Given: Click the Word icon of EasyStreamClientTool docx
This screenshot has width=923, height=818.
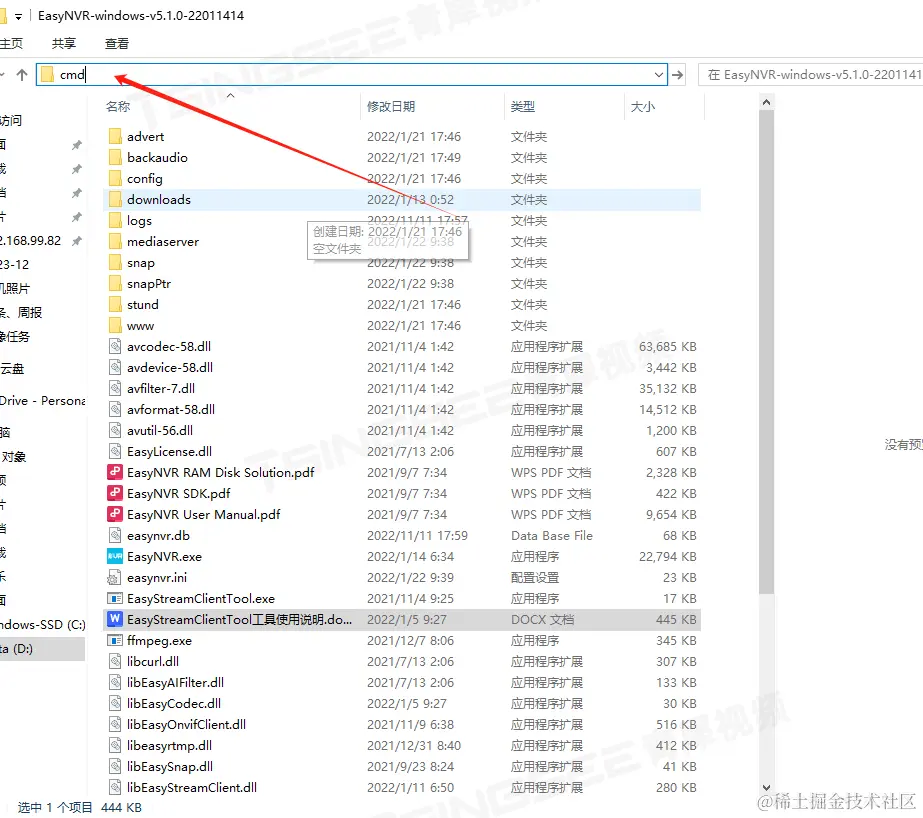Looking at the screenshot, I should [x=115, y=619].
